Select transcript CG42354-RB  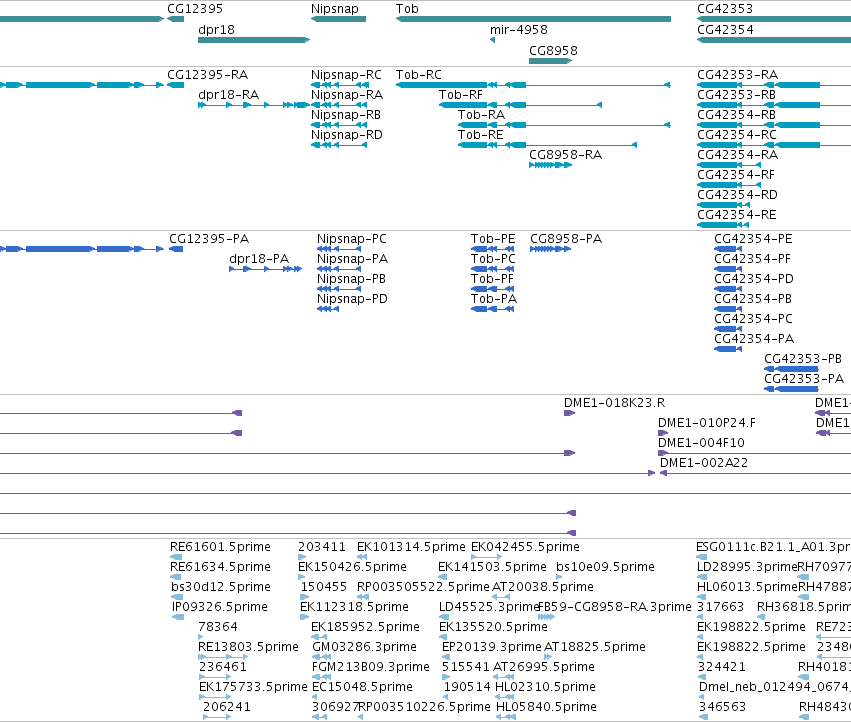coord(774,125)
